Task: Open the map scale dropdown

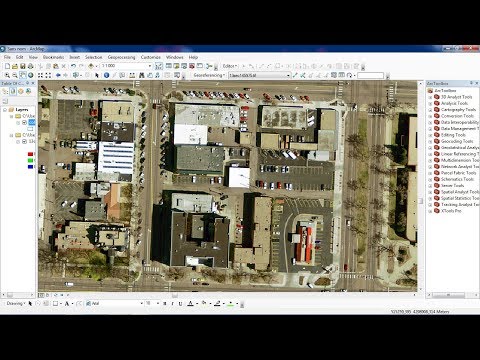Action: (150, 66)
